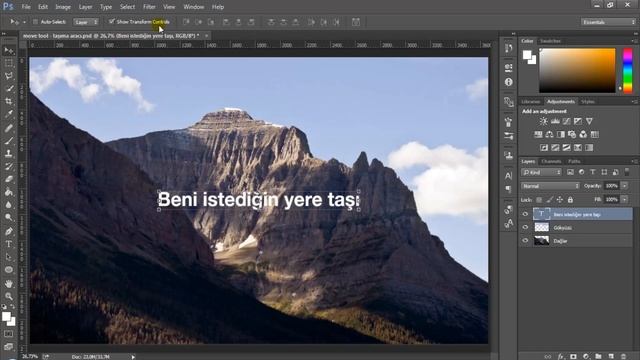Click the add layer style fx button
Viewport: 640px width, 360px height.
pos(561,356)
